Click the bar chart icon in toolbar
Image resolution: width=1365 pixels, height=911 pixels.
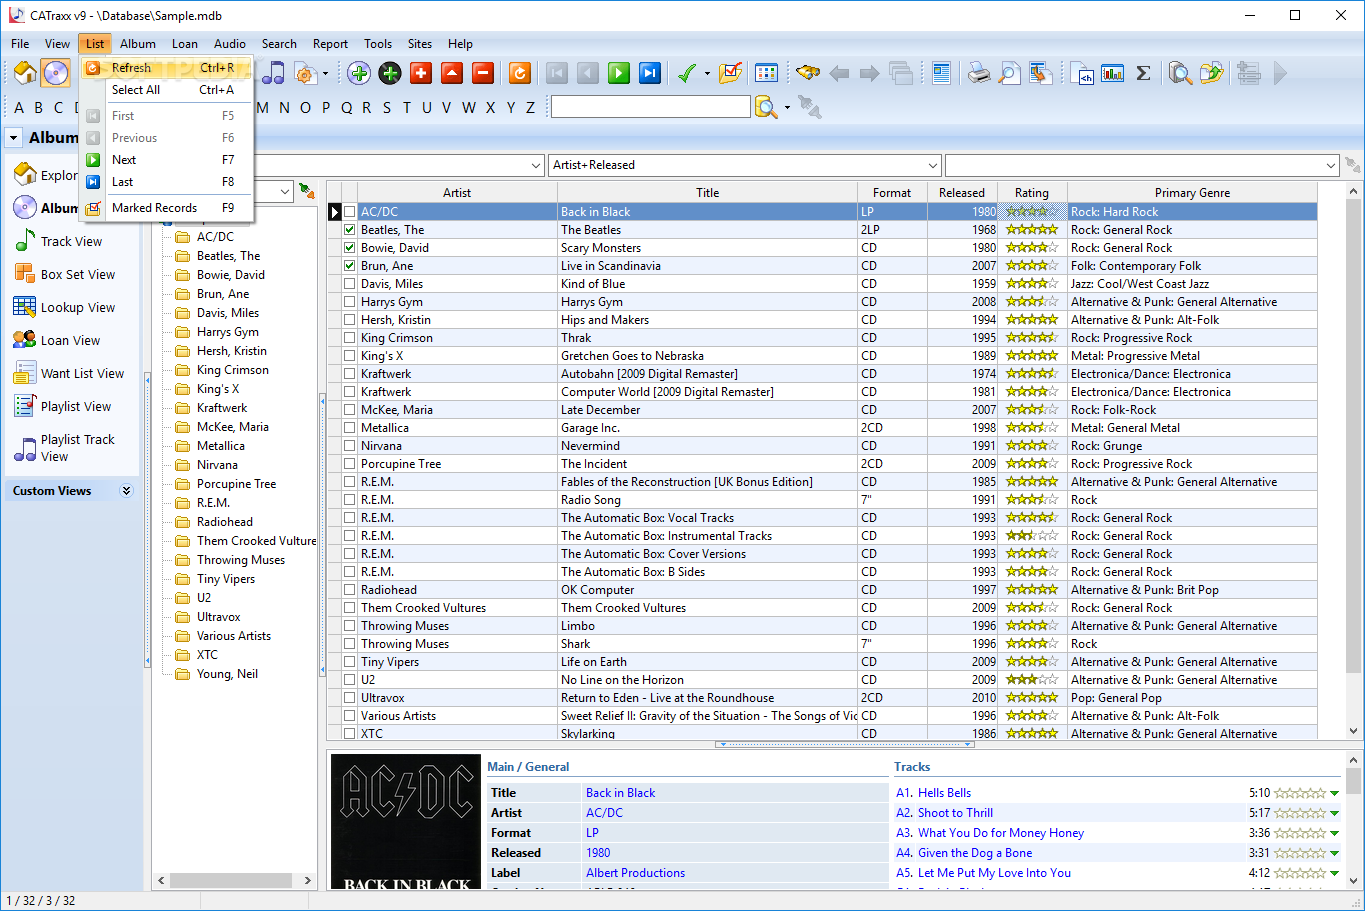click(1112, 73)
